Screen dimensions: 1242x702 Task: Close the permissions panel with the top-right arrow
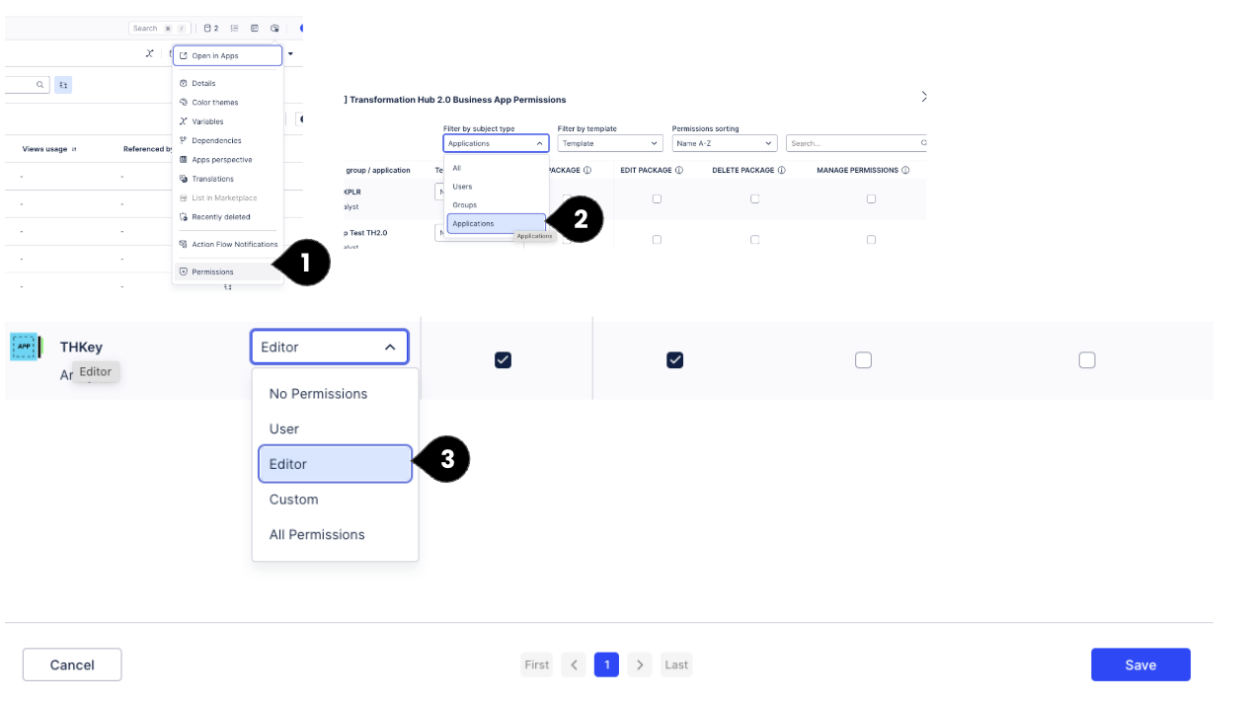point(923,97)
